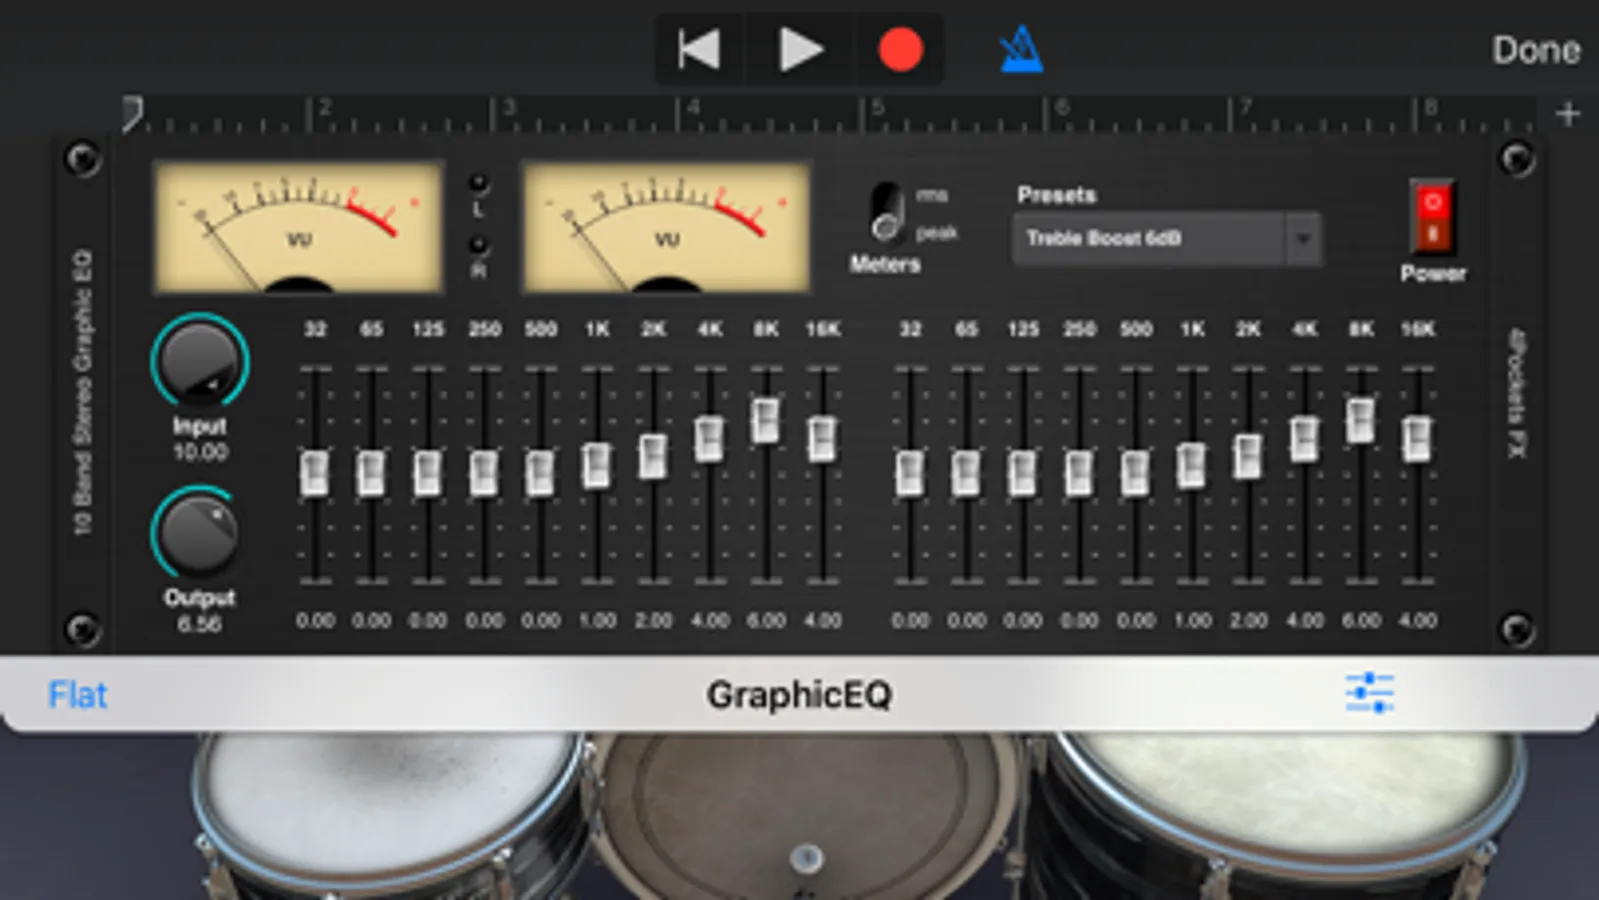1599x900 pixels.
Task: Click the playhead marker on ruler
Action: 131,114
